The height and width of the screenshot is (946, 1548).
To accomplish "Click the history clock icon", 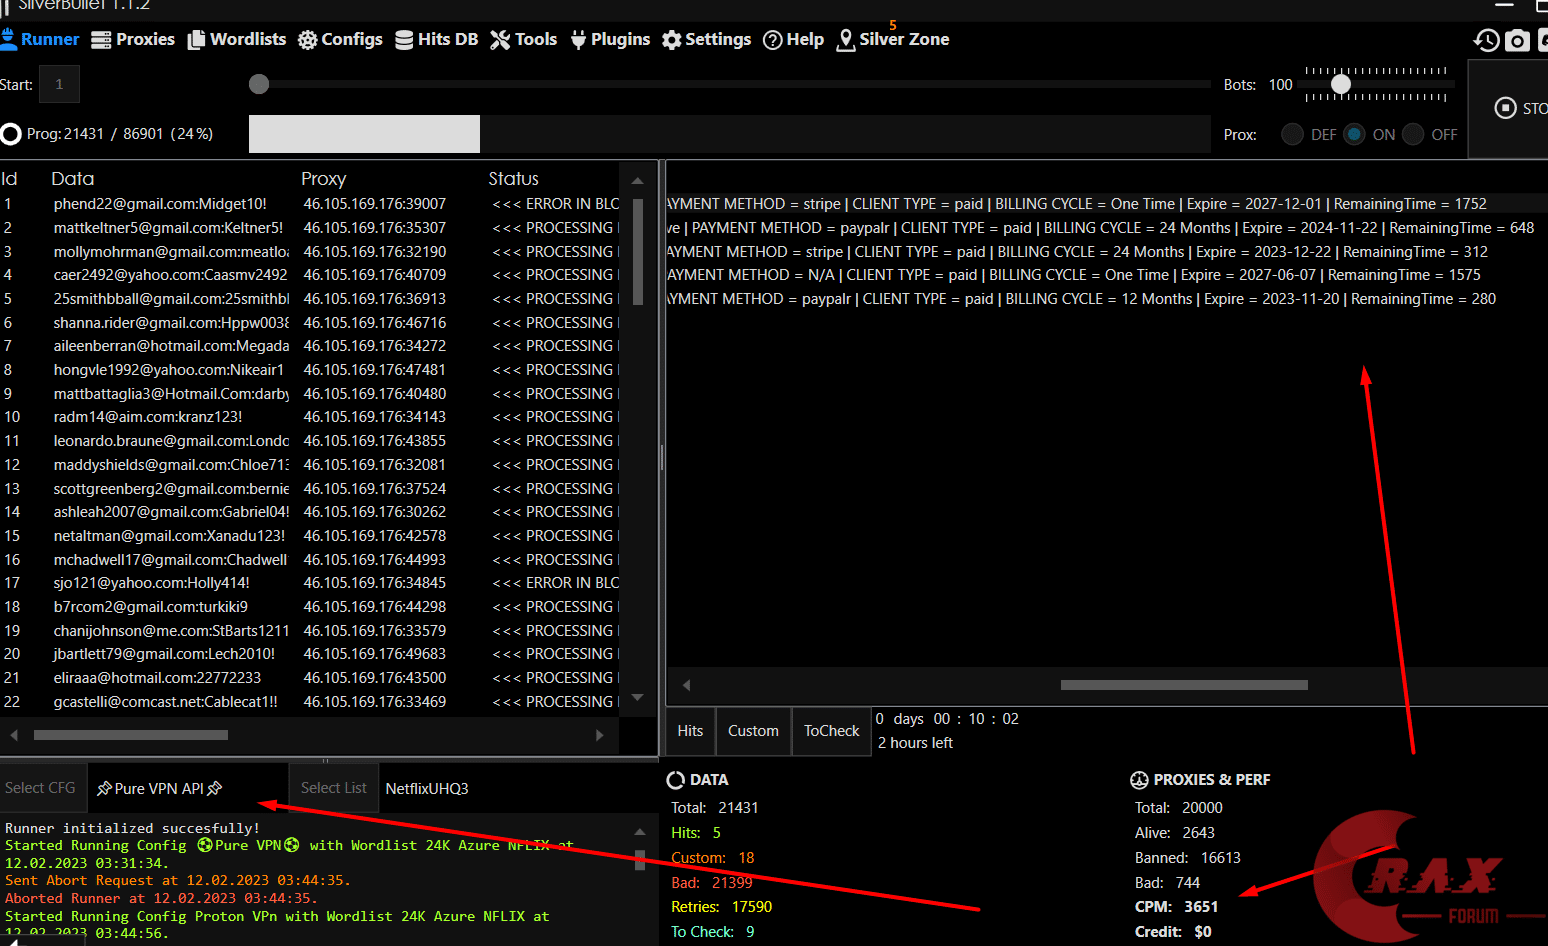I will [x=1486, y=41].
